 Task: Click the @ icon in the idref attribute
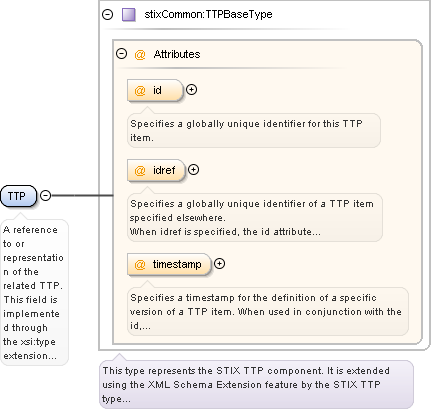(140, 170)
